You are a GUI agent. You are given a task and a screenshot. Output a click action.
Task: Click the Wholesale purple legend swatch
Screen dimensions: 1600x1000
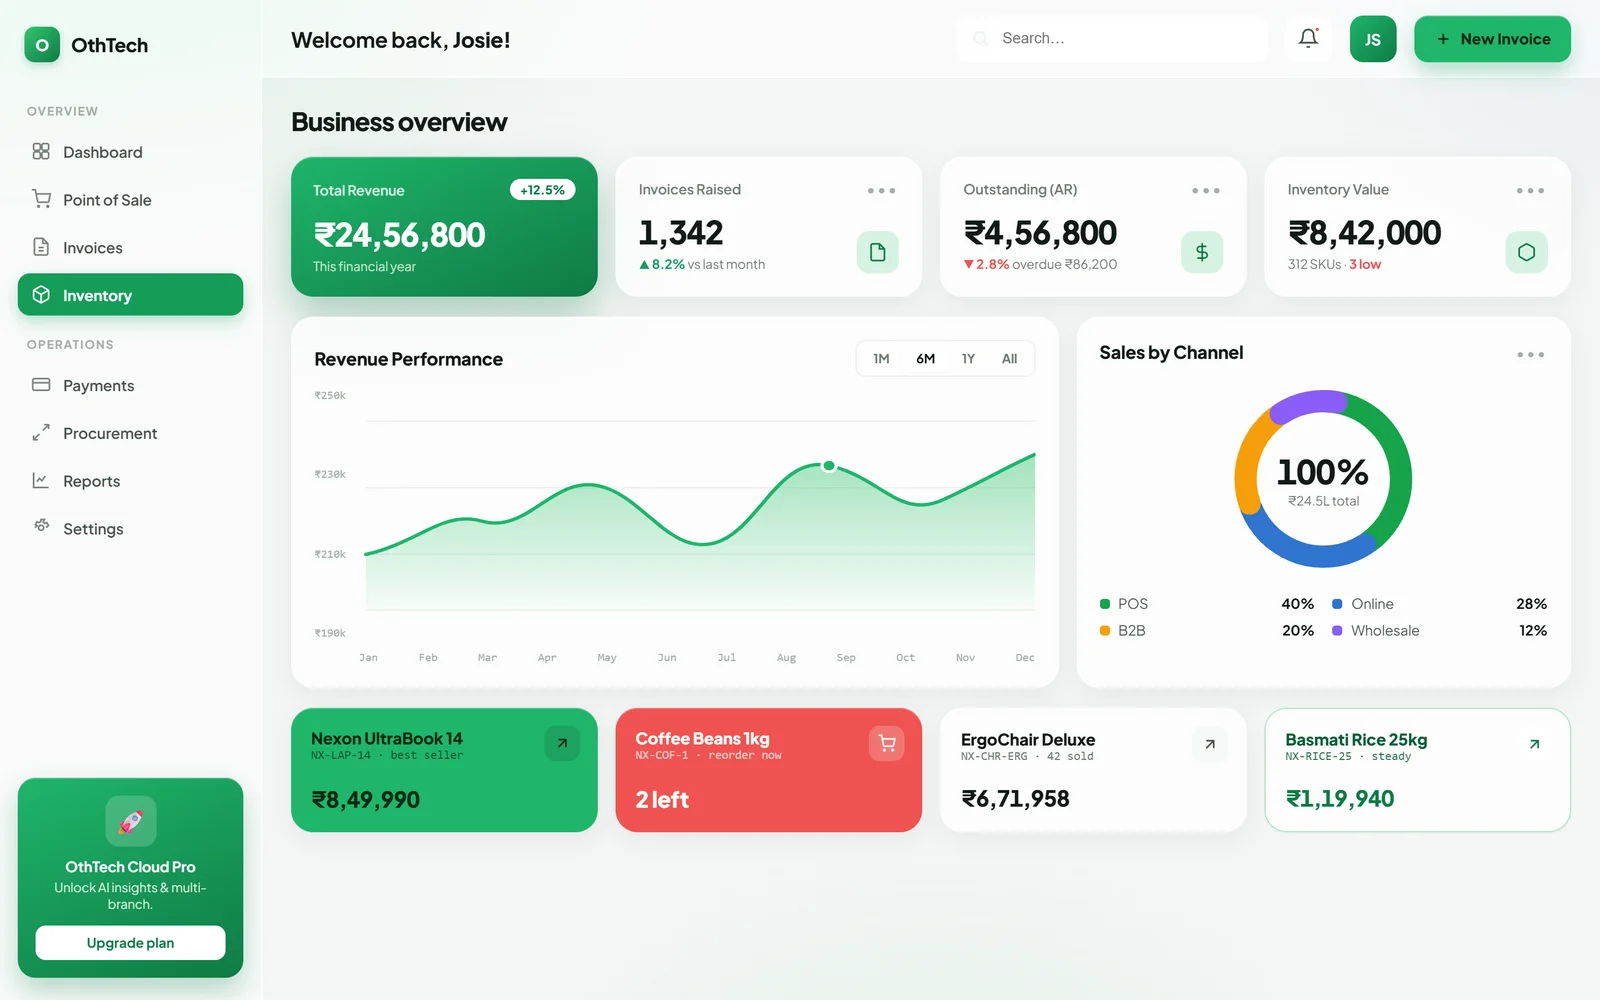pyautogui.click(x=1337, y=631)
